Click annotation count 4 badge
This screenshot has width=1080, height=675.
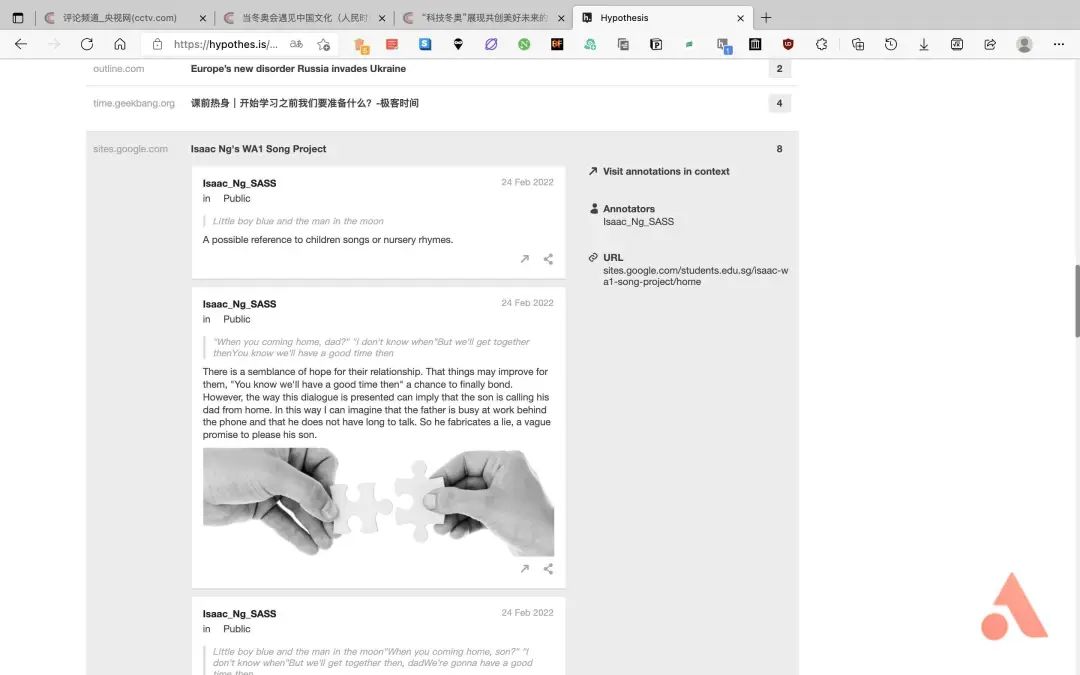click(779, 103)
